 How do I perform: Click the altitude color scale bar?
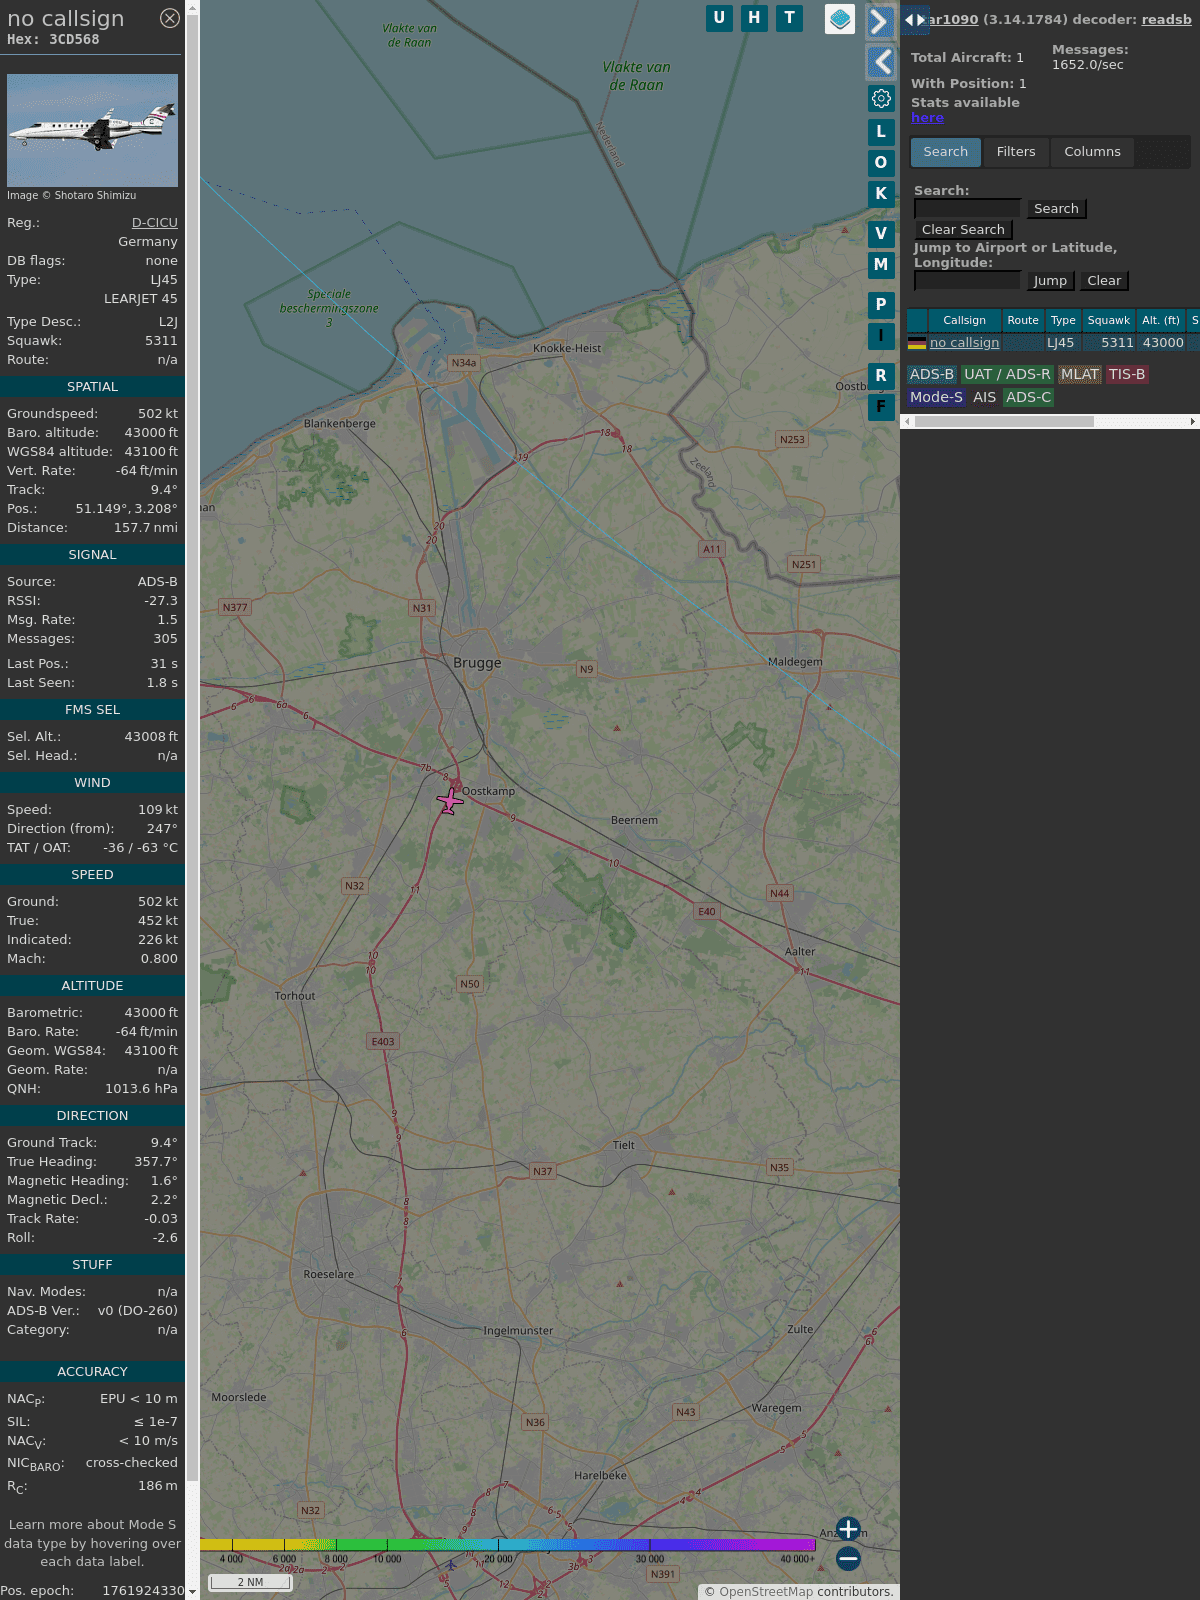508,1545
